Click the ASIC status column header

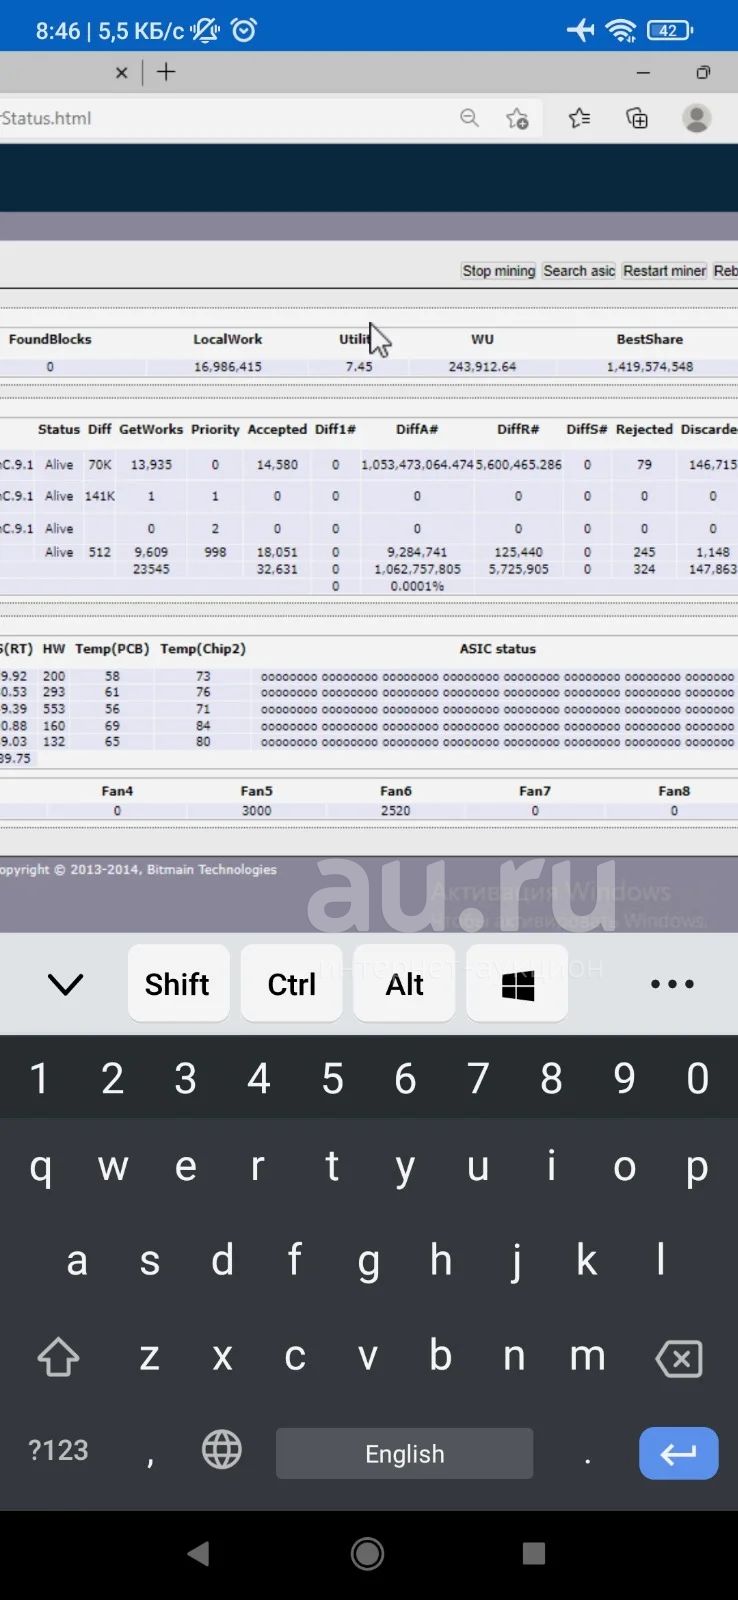(497, 649)
